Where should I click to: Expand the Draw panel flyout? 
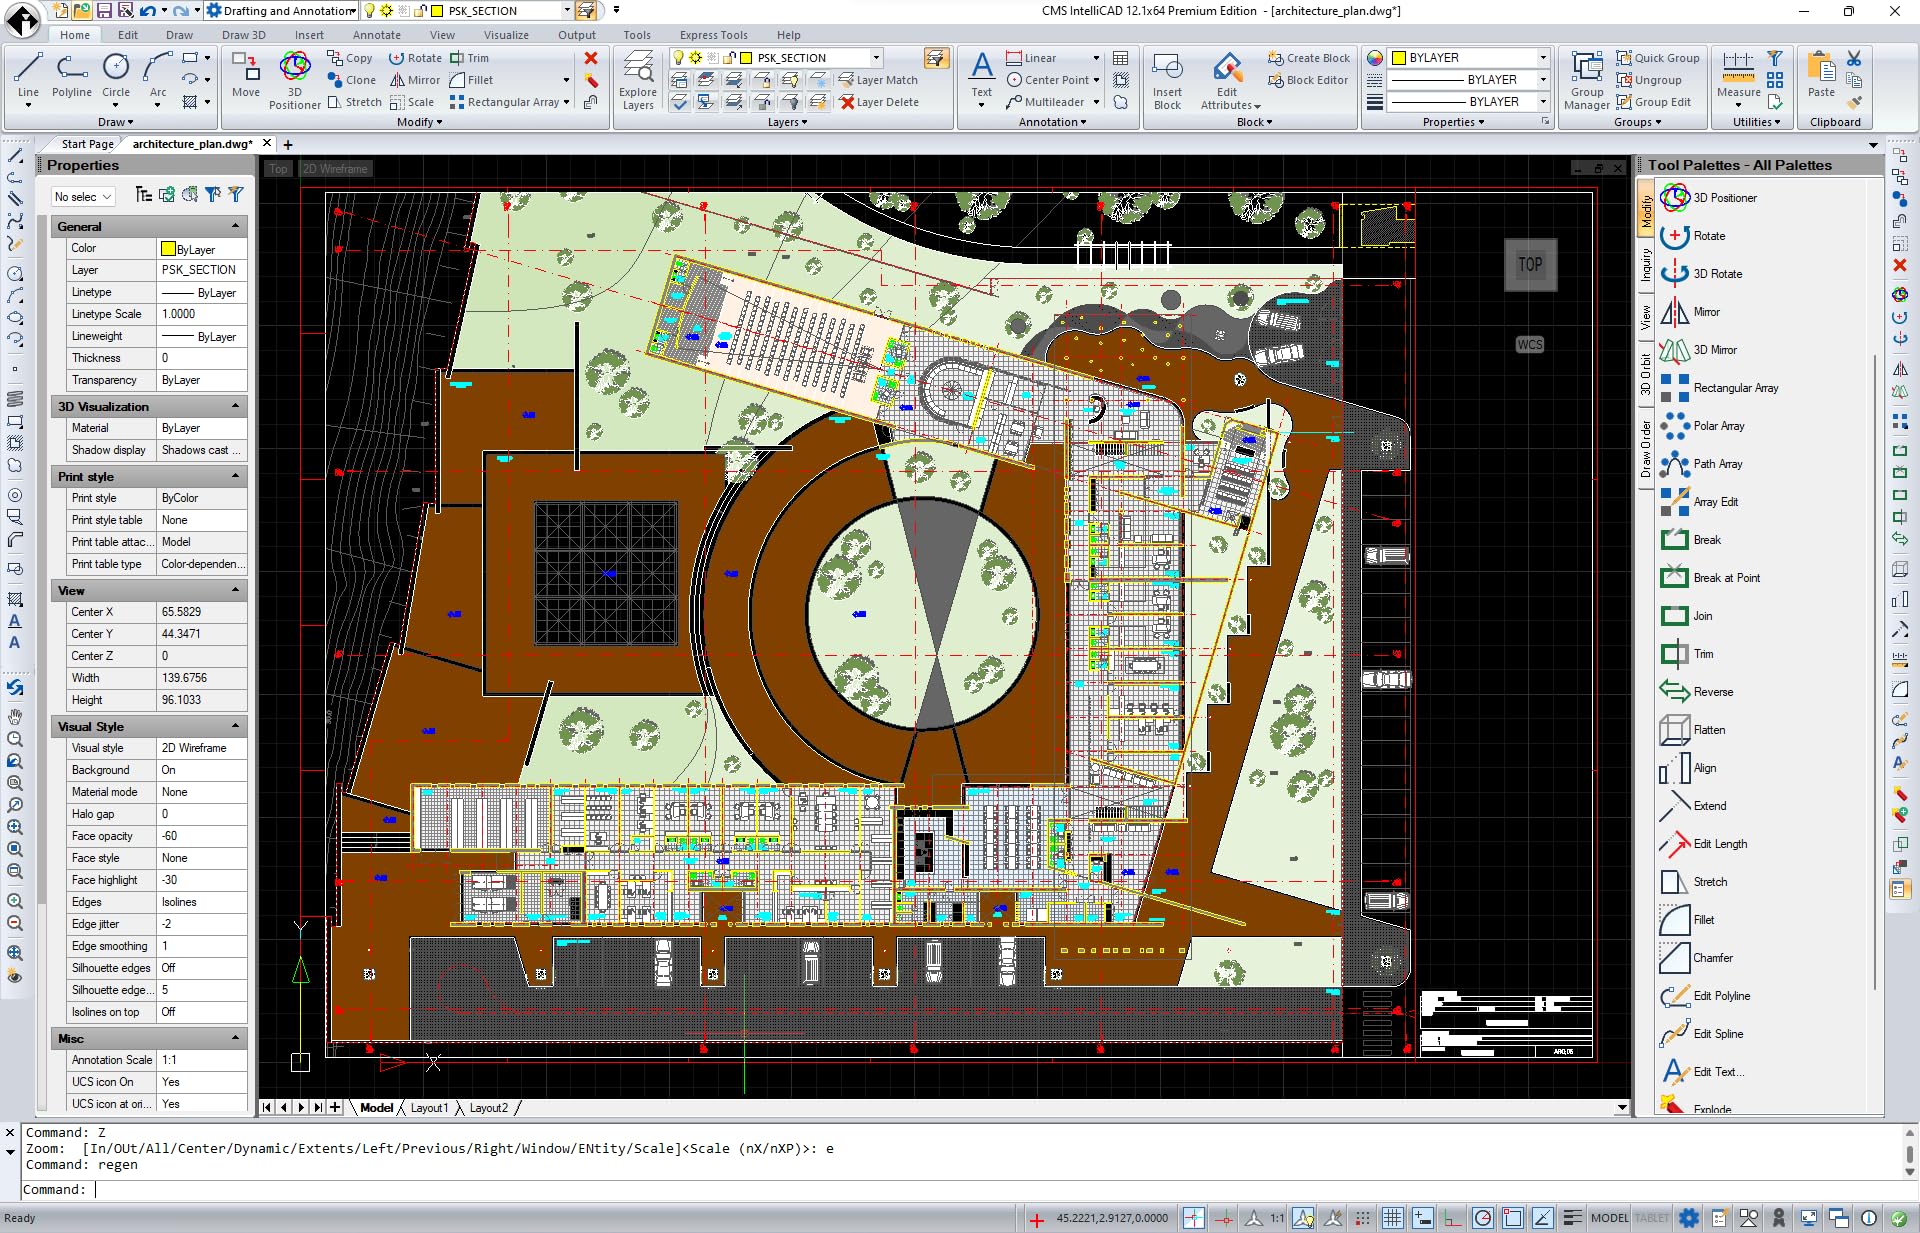click(115, 122)
